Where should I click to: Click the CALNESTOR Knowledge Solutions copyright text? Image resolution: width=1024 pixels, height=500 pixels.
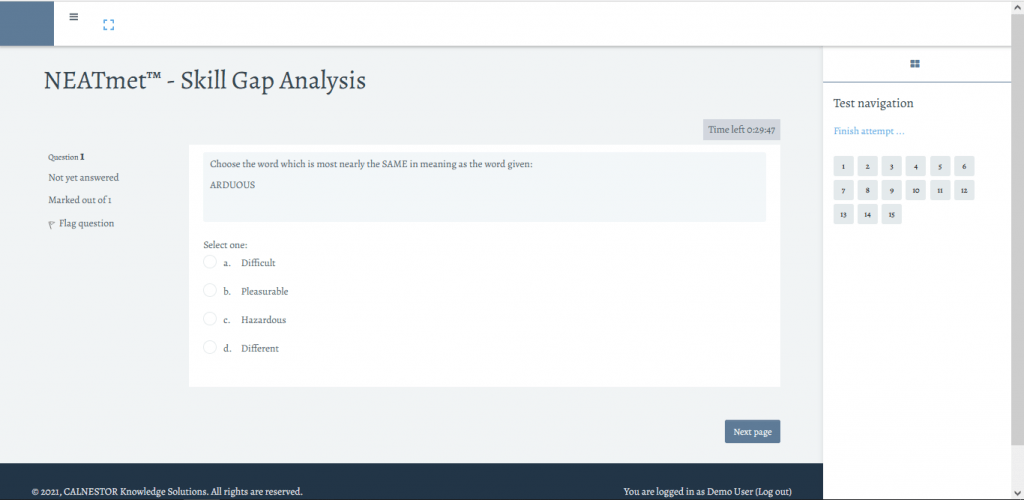pyautogui.click(x=167, y=492)
